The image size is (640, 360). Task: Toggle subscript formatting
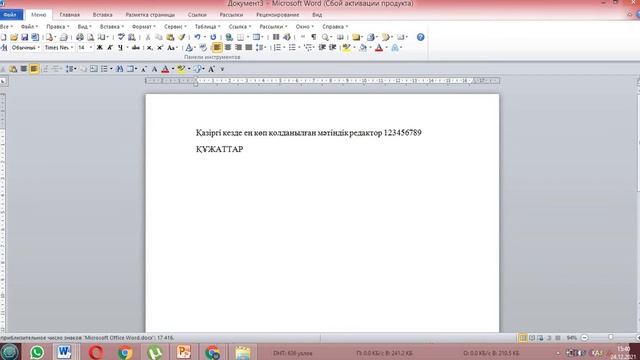(150, 48)
